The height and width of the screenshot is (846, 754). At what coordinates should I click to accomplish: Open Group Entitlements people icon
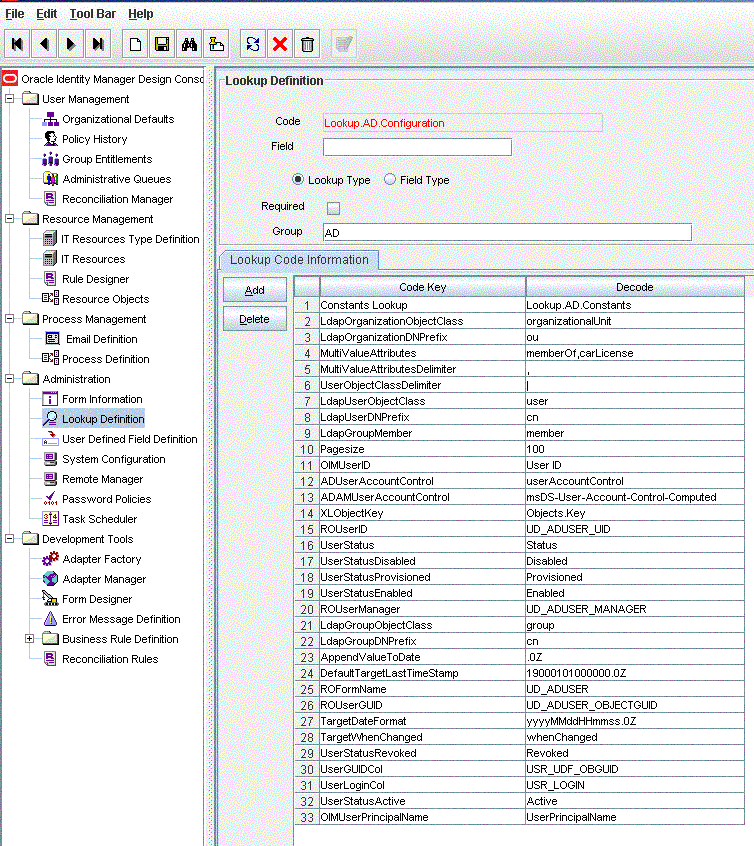click(50, 159)
